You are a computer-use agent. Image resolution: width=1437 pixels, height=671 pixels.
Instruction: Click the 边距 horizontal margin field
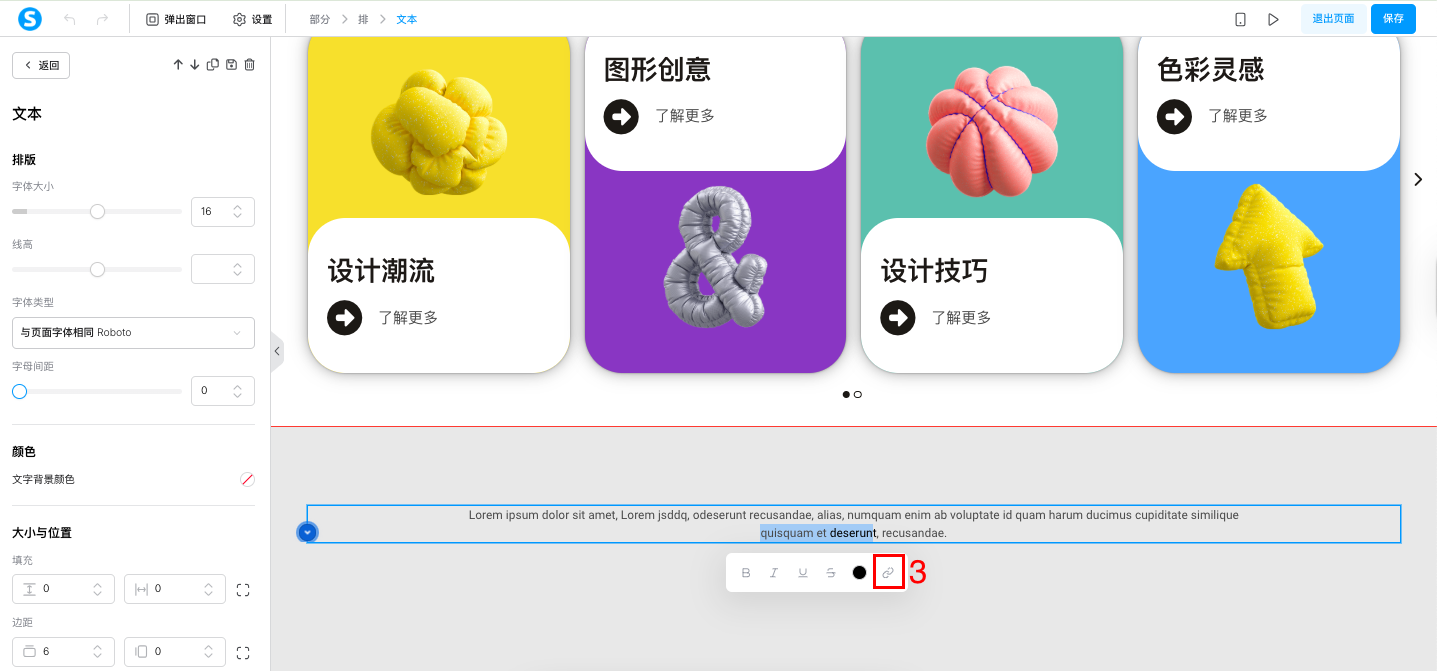pos(175,651)
